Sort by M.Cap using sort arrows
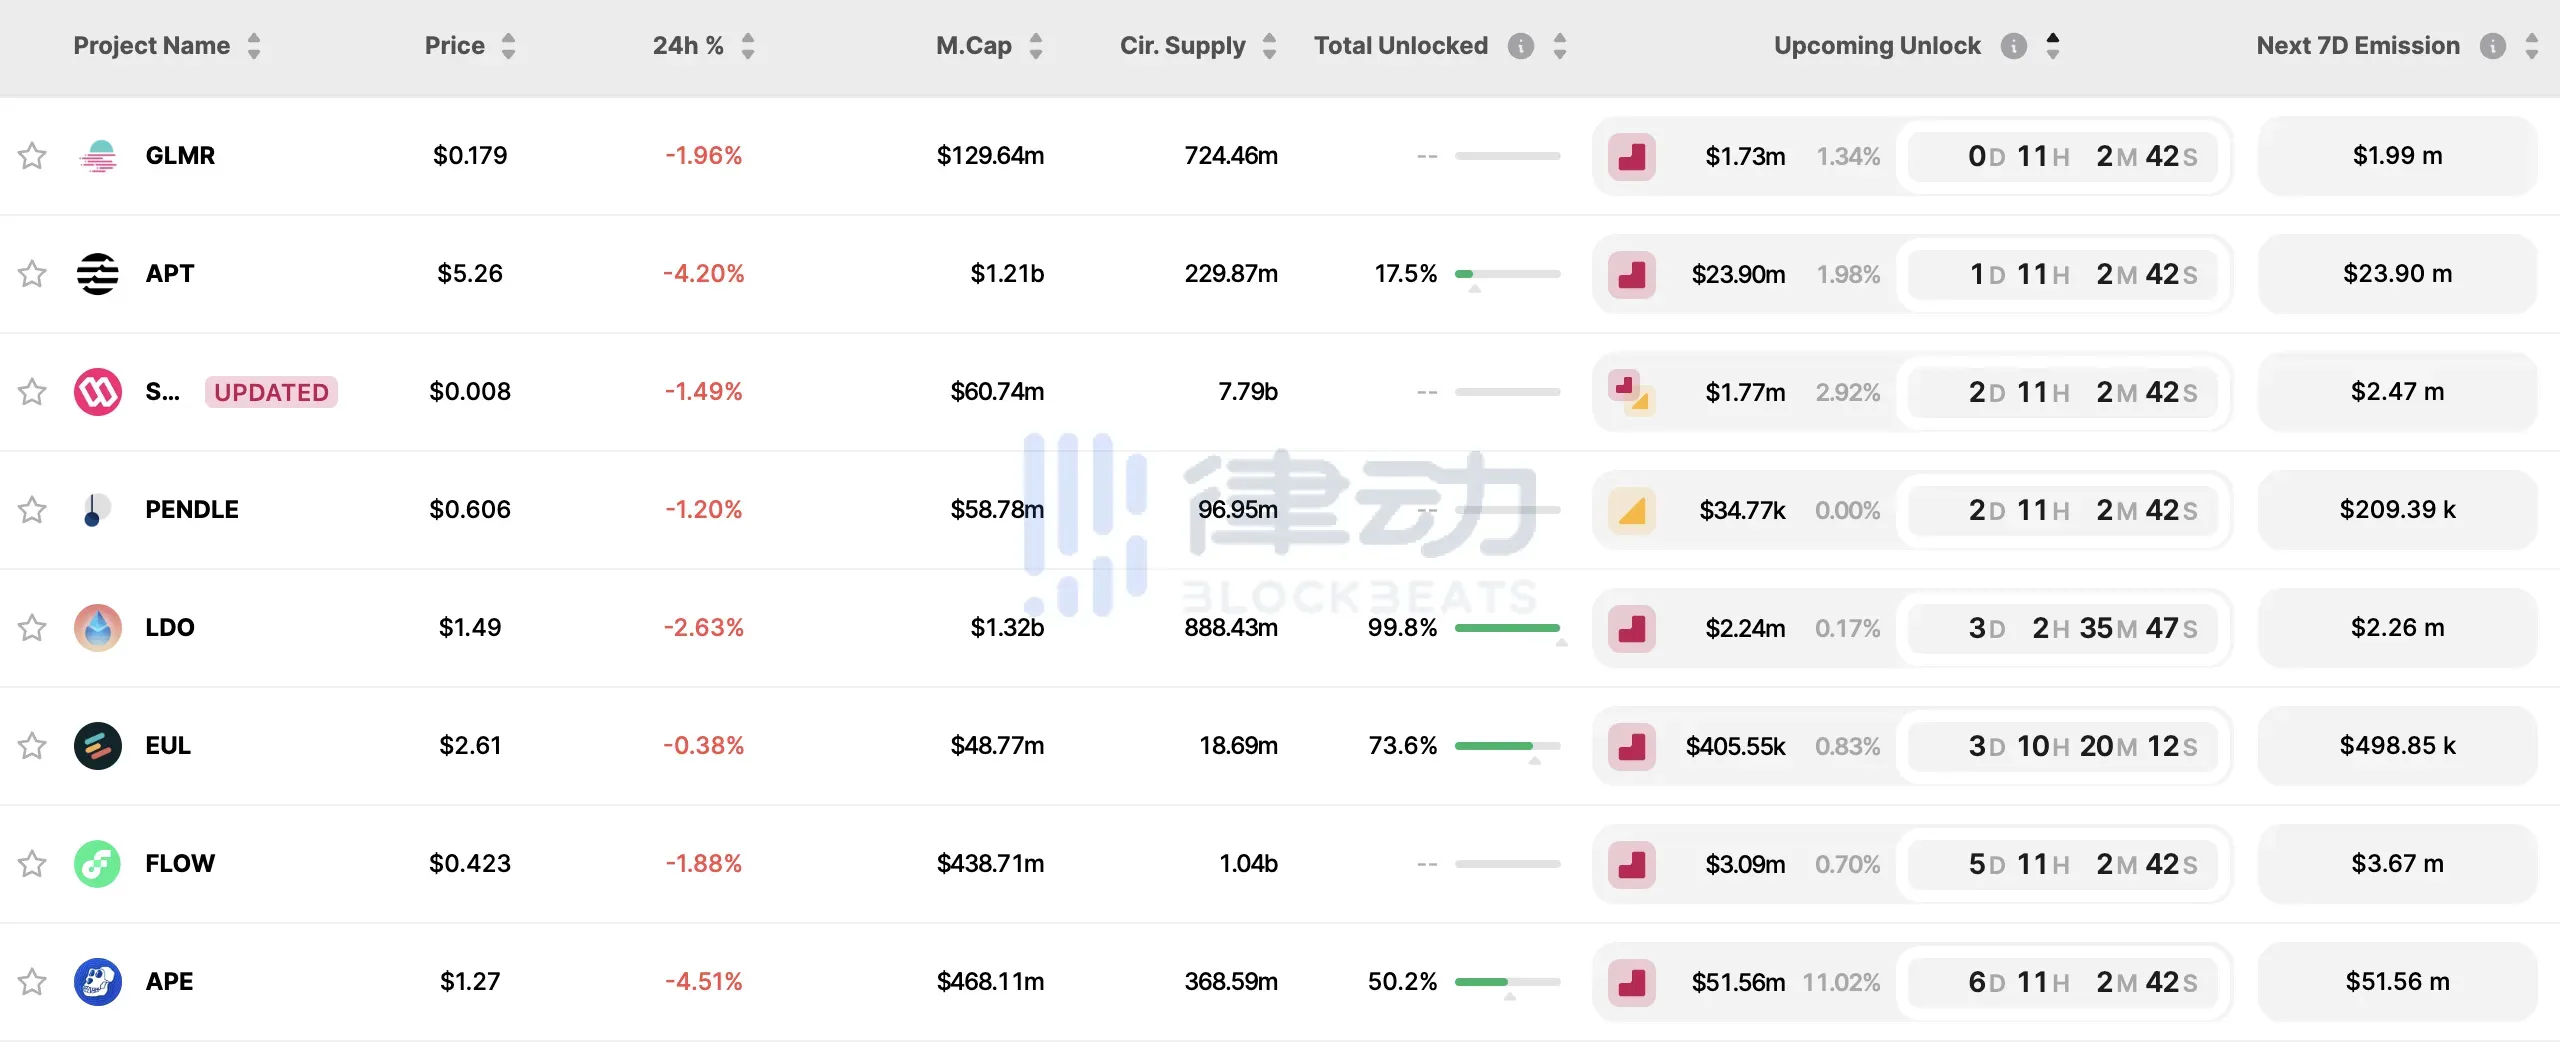The height and width of the screenshot is (1050, 2560). tap(1036, 46)
